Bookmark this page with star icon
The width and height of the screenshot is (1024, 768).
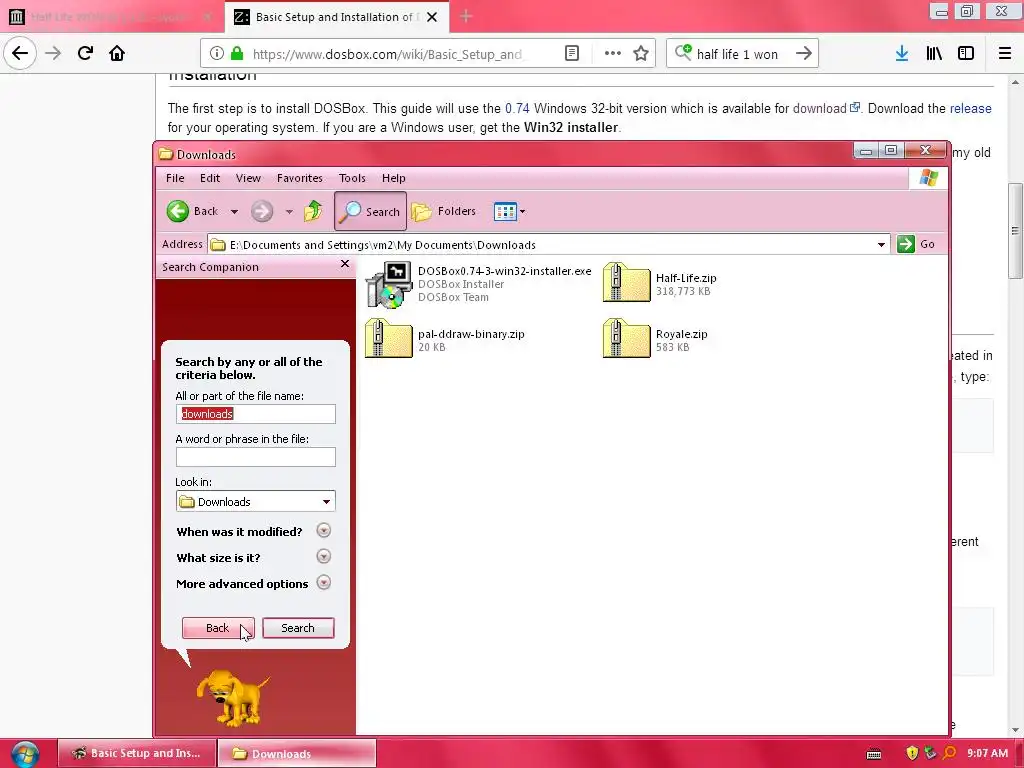641,53
